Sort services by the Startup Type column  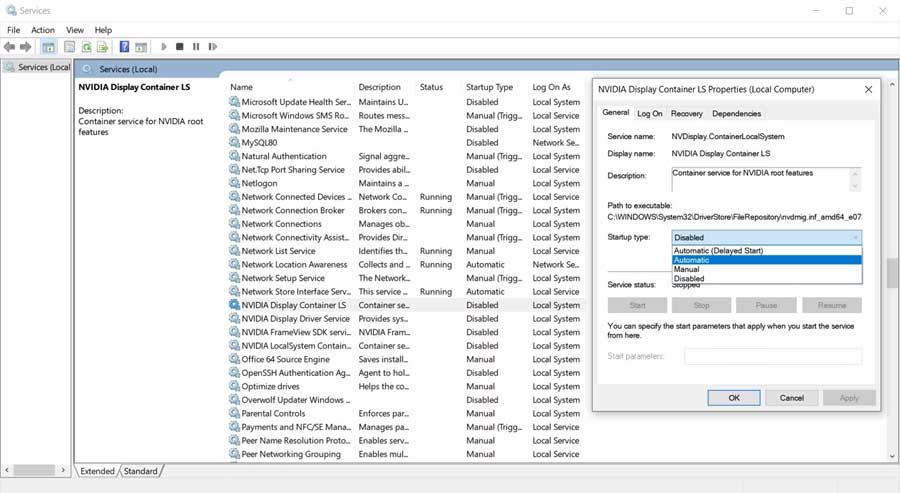[x=489, y=87]
